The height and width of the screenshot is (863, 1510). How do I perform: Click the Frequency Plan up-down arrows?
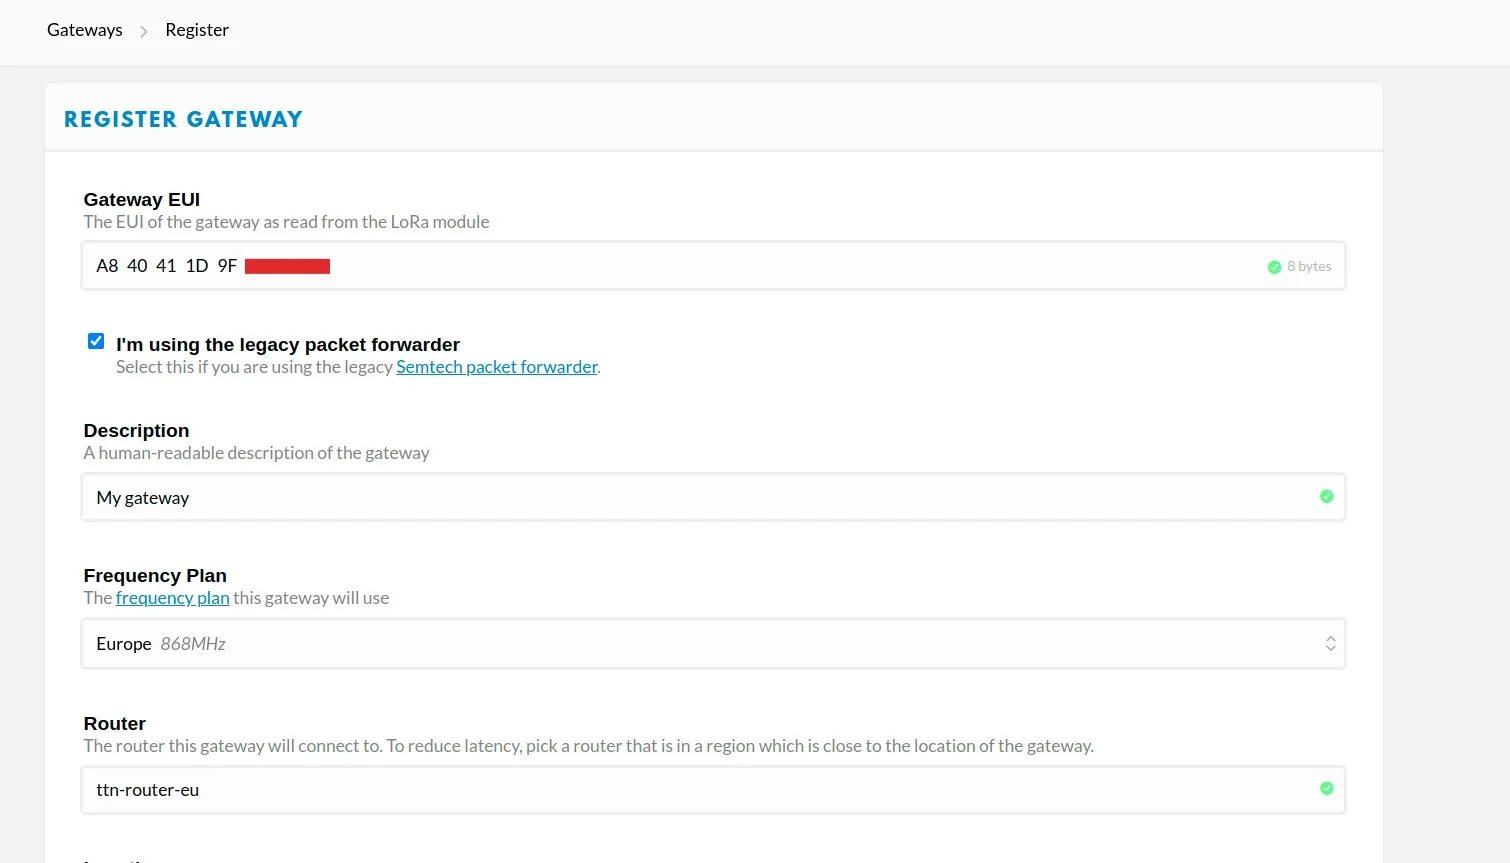pos(1330,644)
